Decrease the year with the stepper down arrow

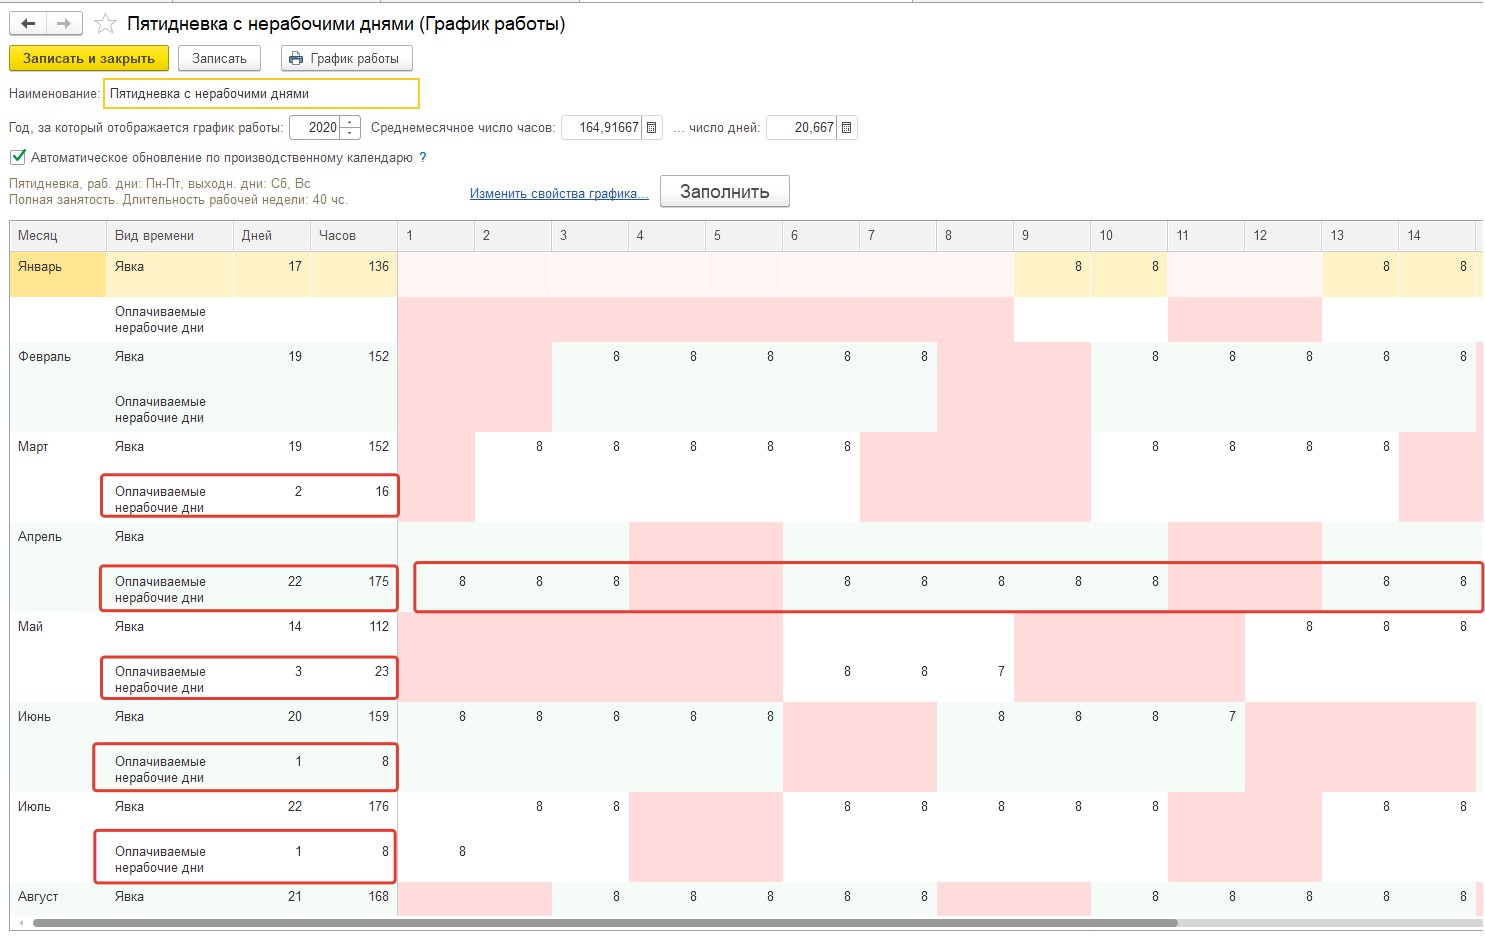[x=350, y=134]
